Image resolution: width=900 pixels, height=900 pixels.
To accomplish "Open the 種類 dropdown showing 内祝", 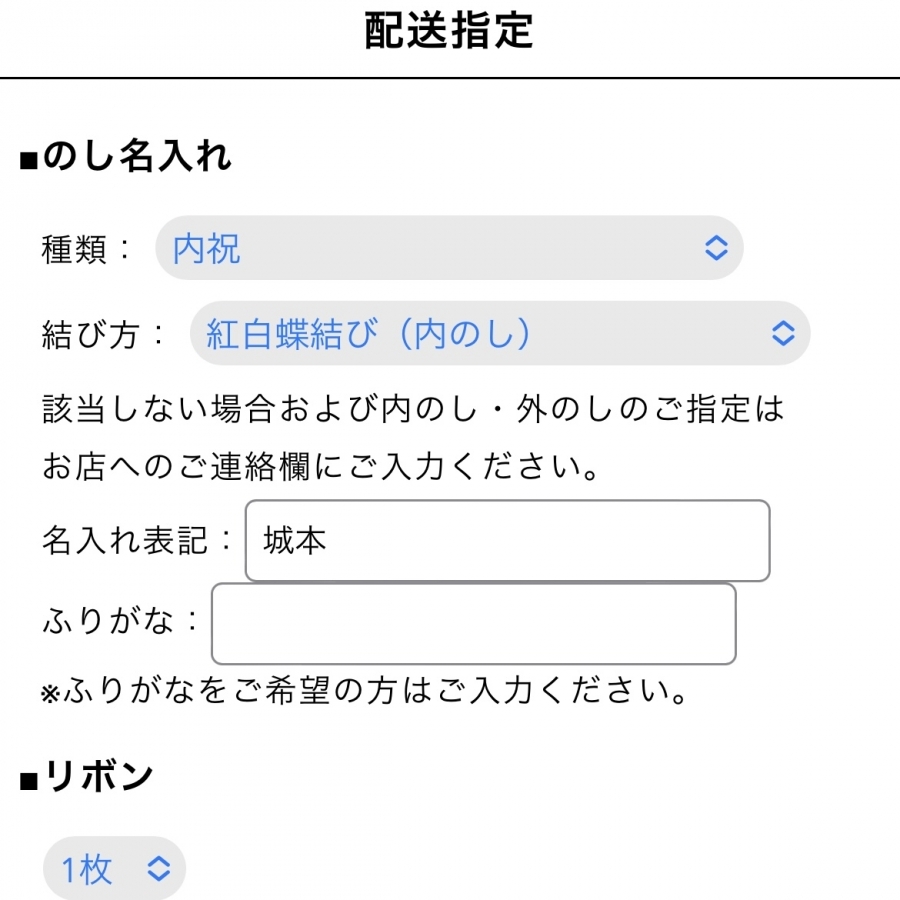I will tap(448, 248).
